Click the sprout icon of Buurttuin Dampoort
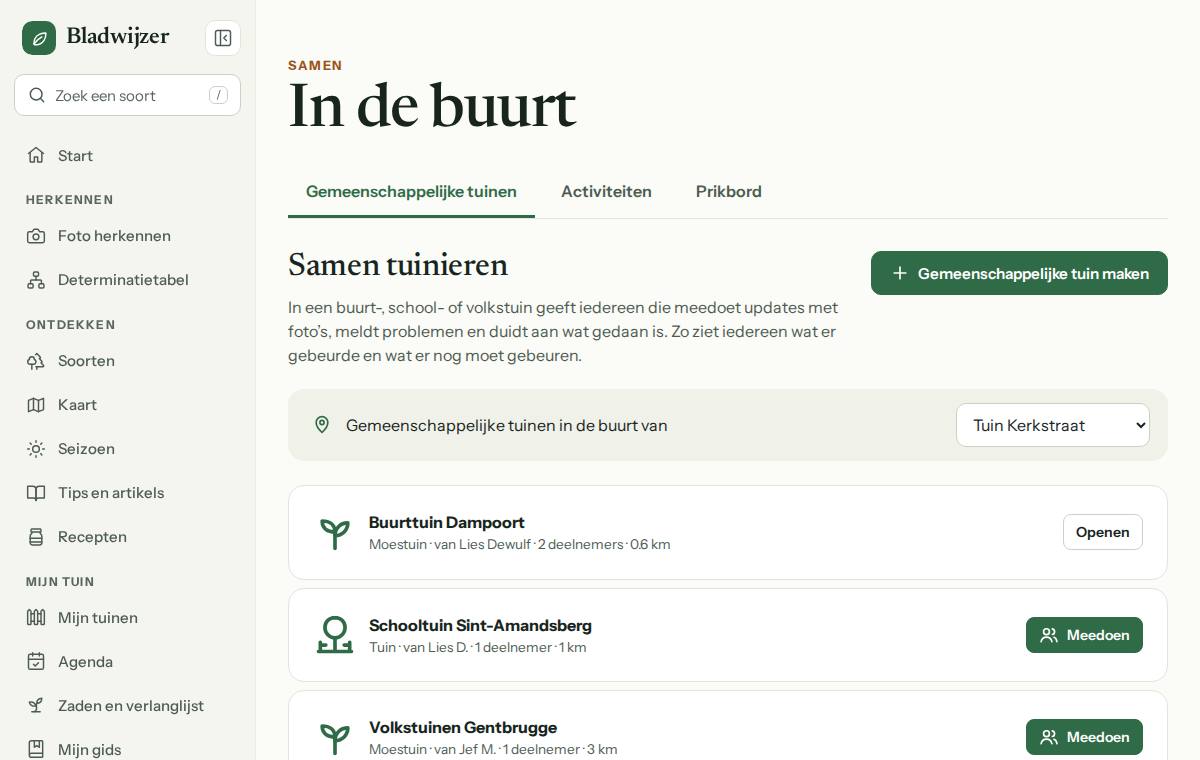This screenshot has width=1200, height=760. coord(335,533)
